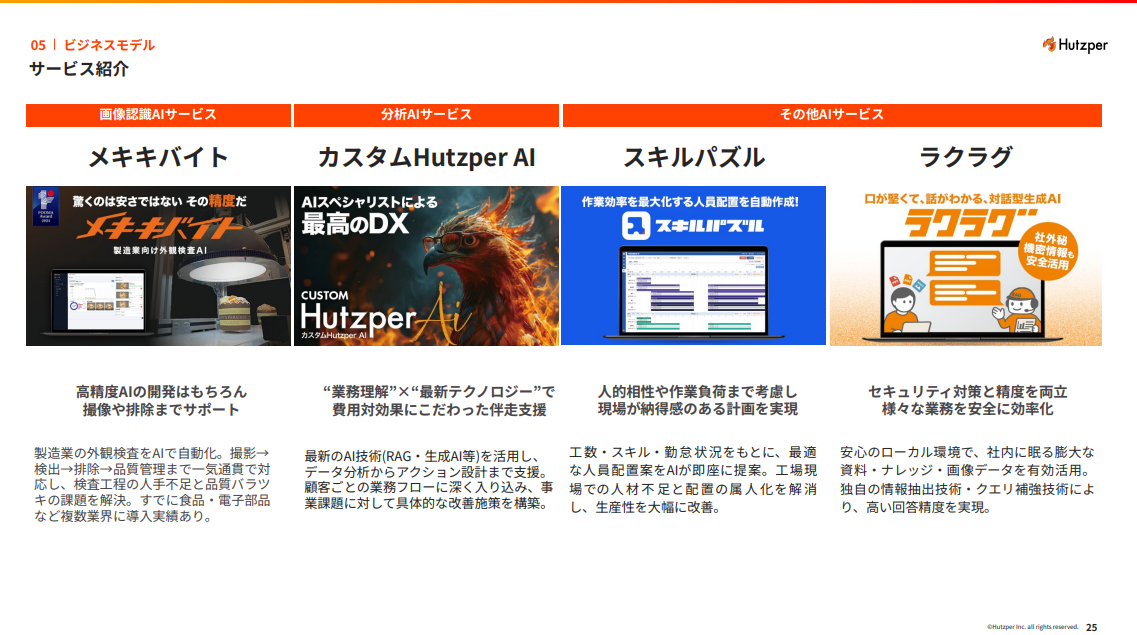1137x635 pixels.
Task: Click the 05 ビジネスモデル section label
Action: pos(92,45)
